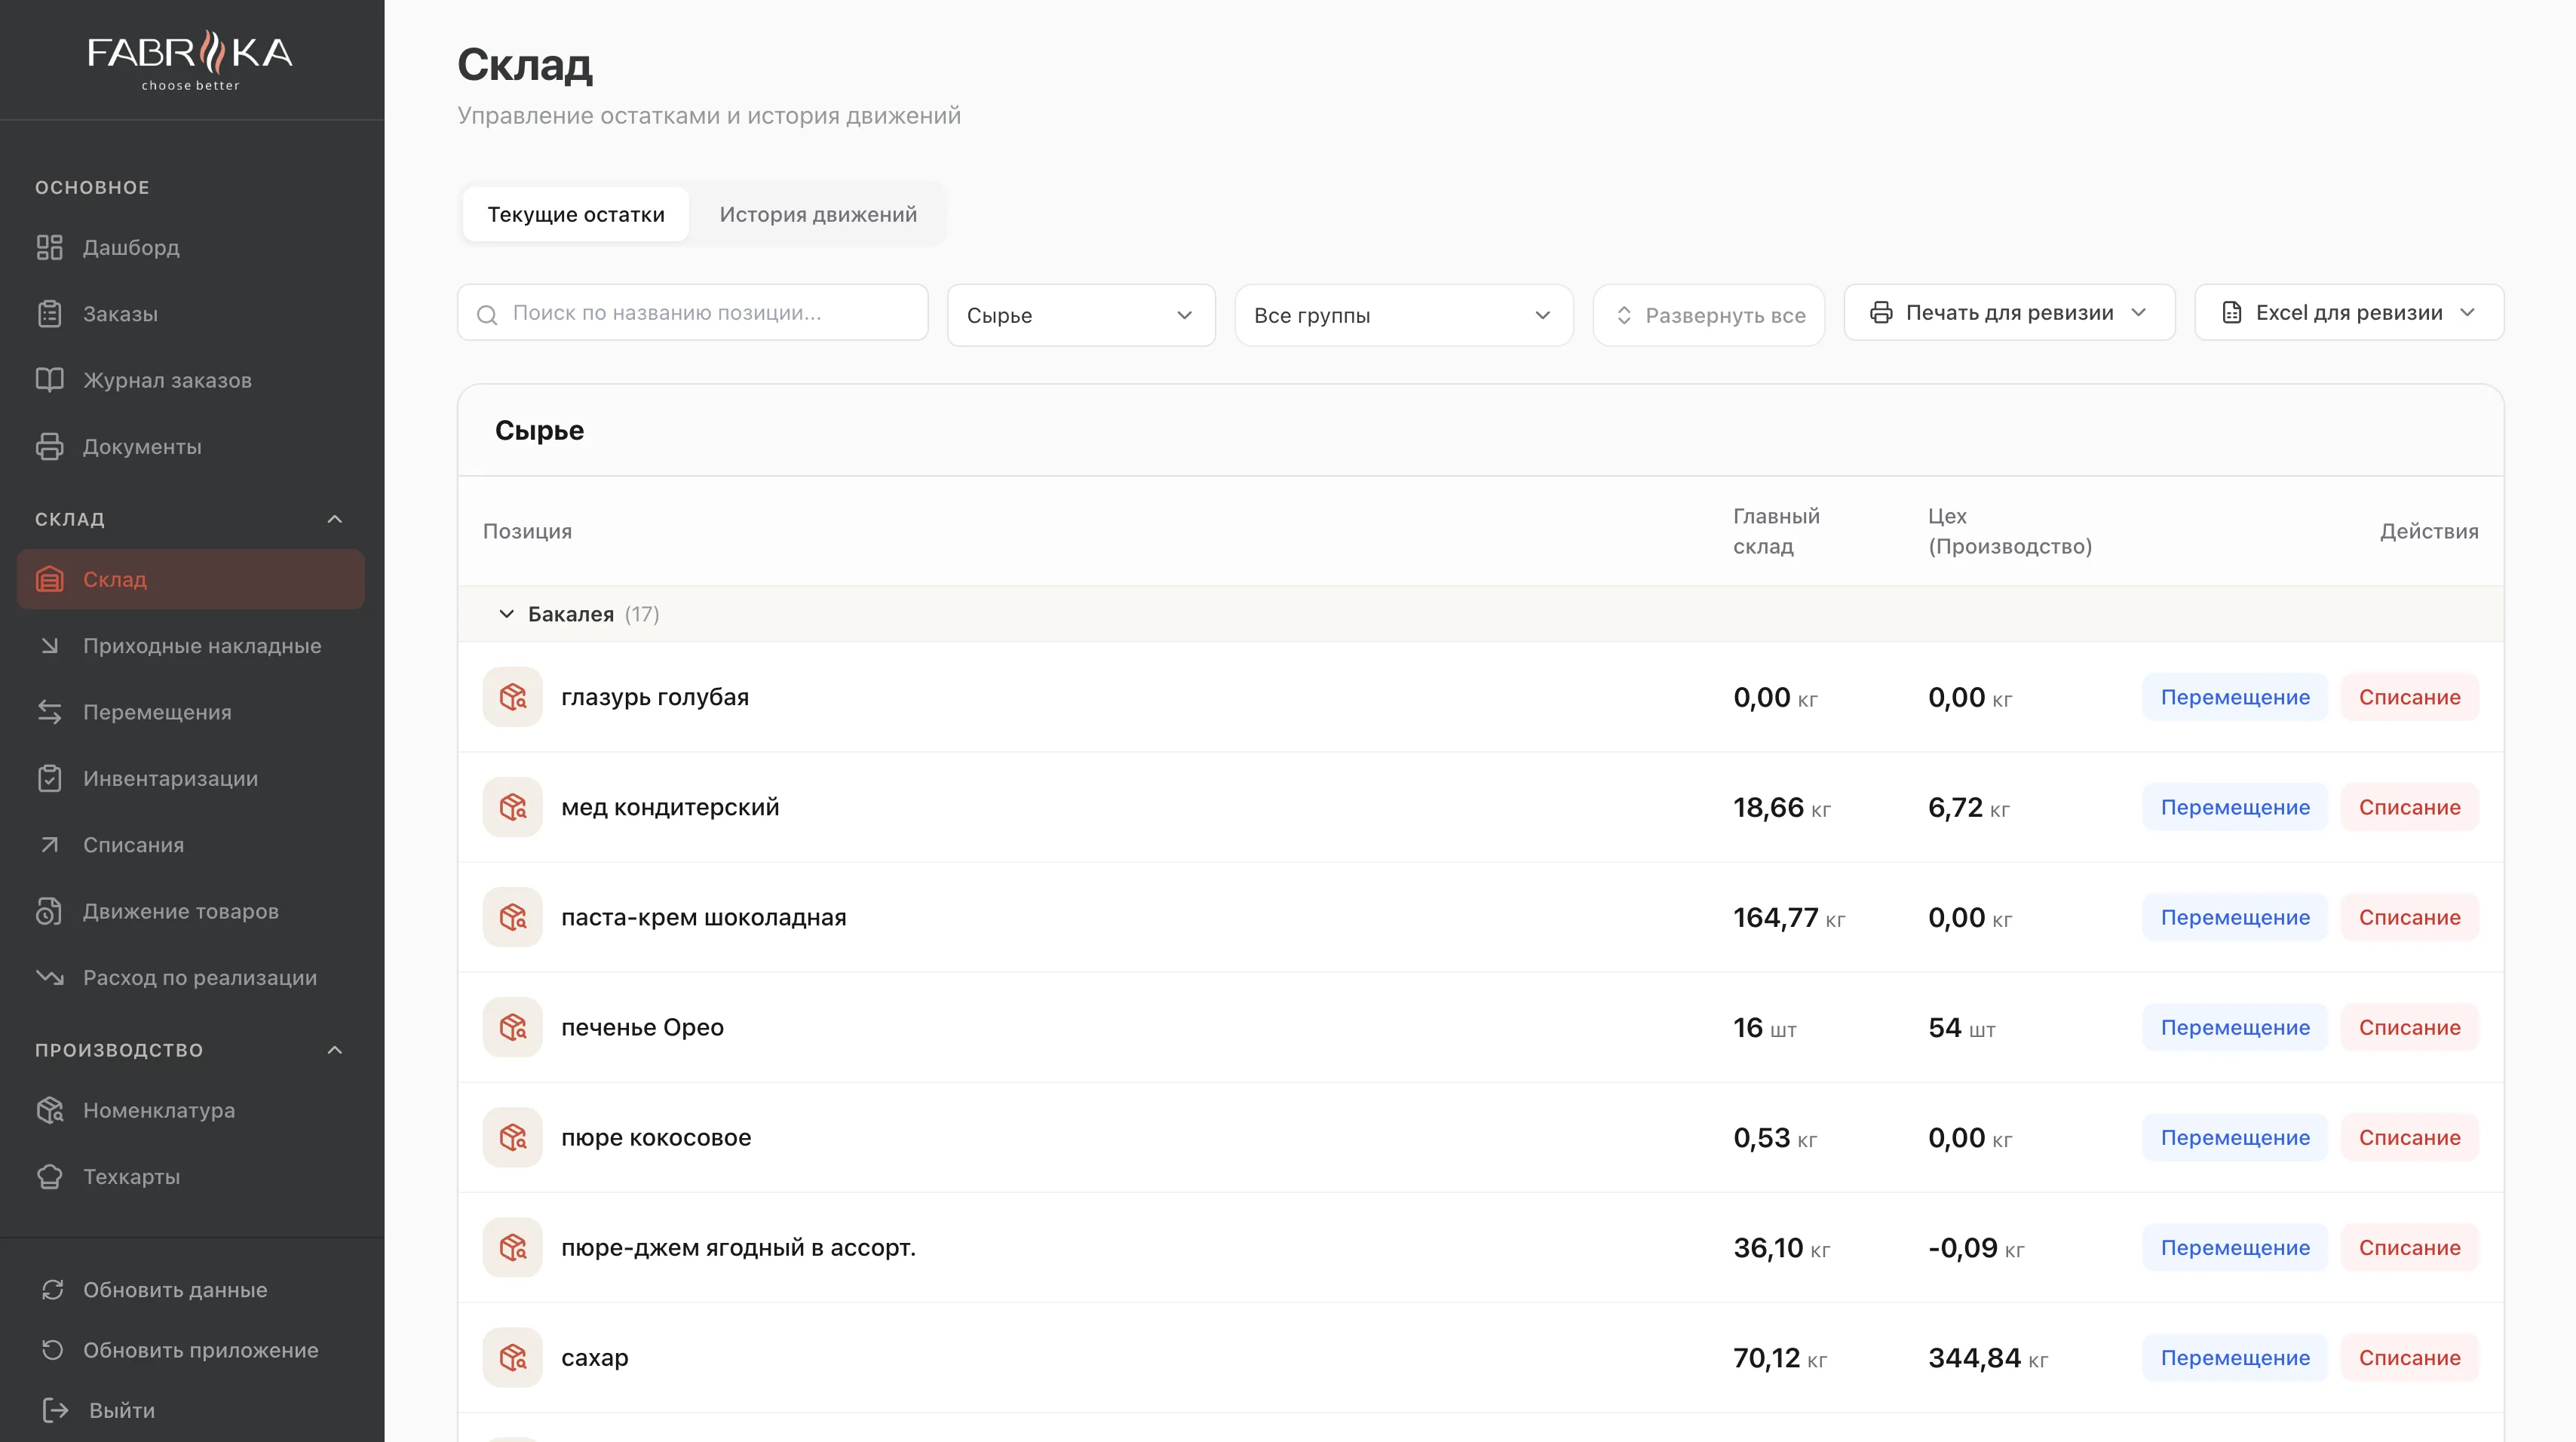Click the Обновить приложение reload icon
This screenshot has height=1442, width=2576.
[53, 1350]
